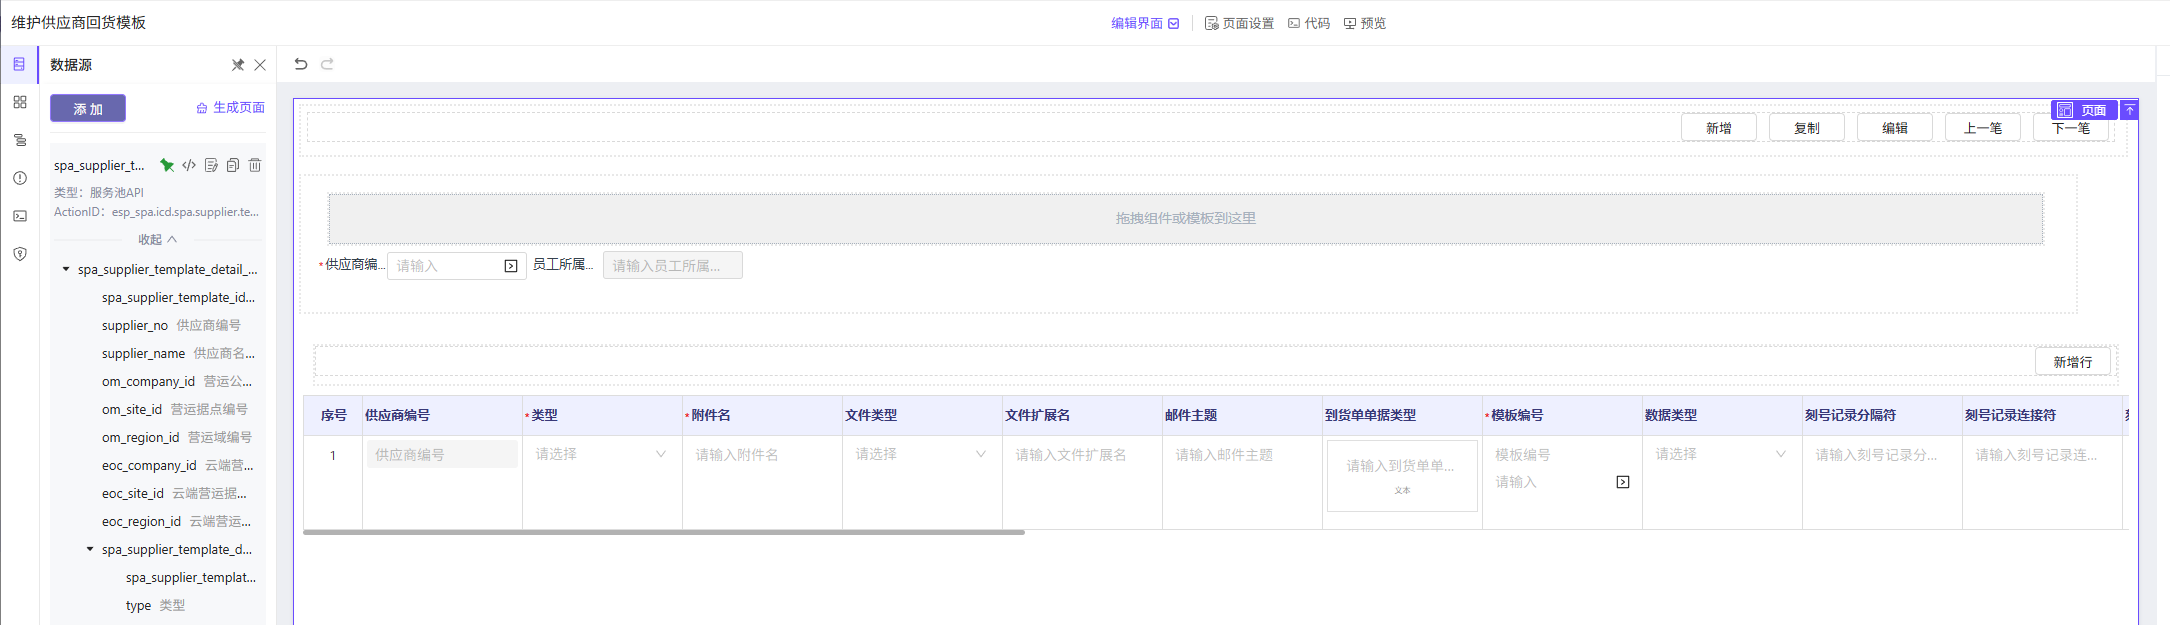2170x625 pixels.
Task: Click the undo arrow icon
Action: point(301,64)
